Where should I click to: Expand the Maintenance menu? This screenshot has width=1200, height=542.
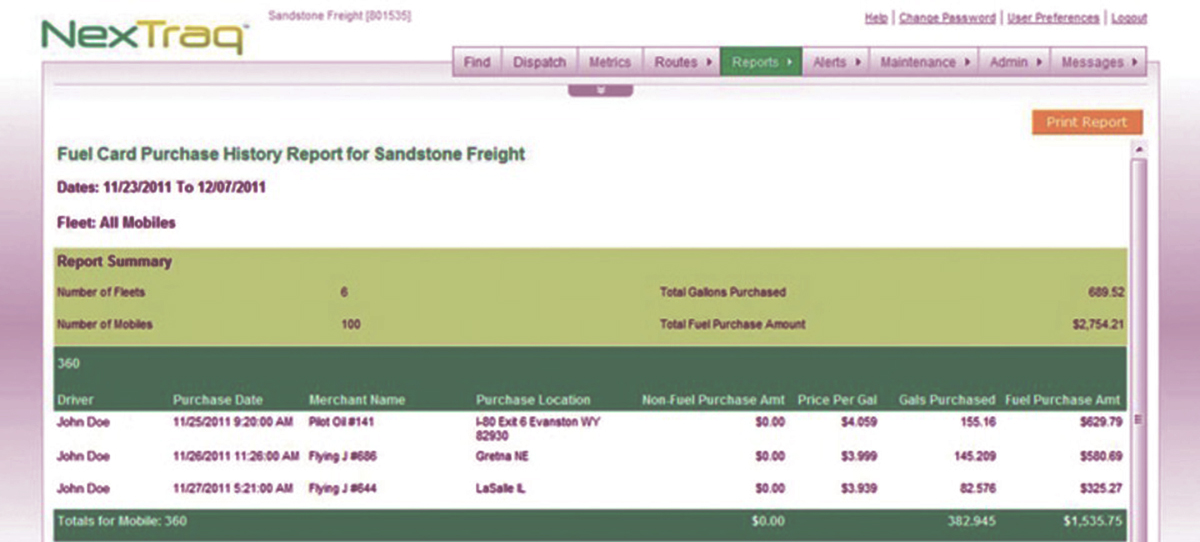click(924, 62)
